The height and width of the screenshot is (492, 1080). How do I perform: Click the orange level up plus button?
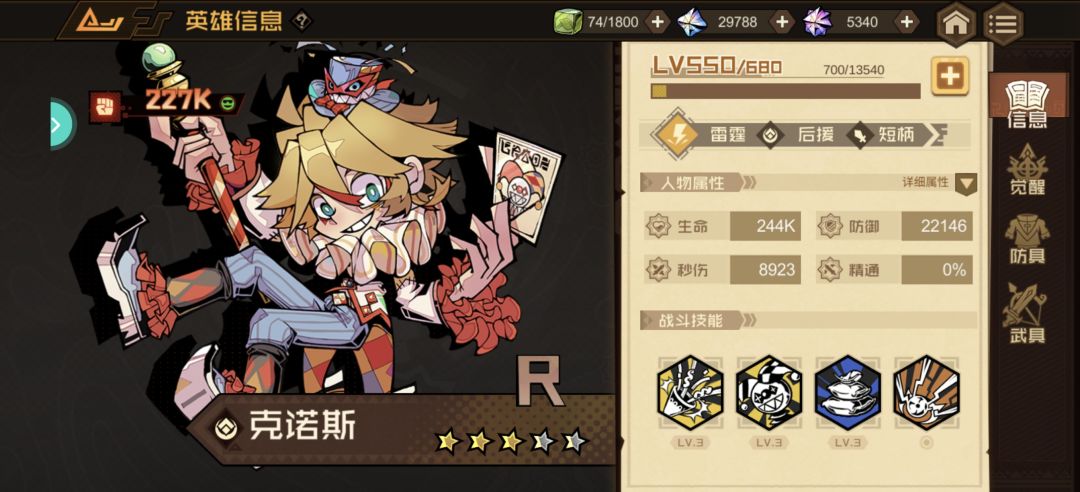click(950, 76)
